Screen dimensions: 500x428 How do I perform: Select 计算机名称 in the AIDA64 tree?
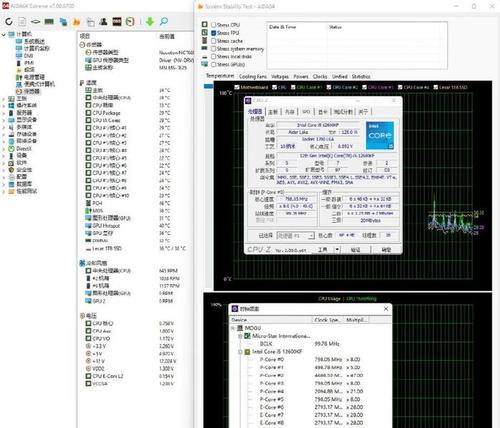(x=37, y=48)
